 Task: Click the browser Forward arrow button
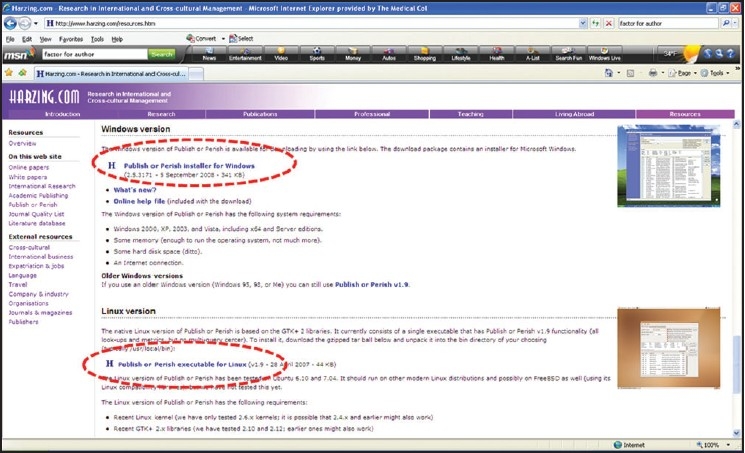pyautogui.click(x=25, y=23)
